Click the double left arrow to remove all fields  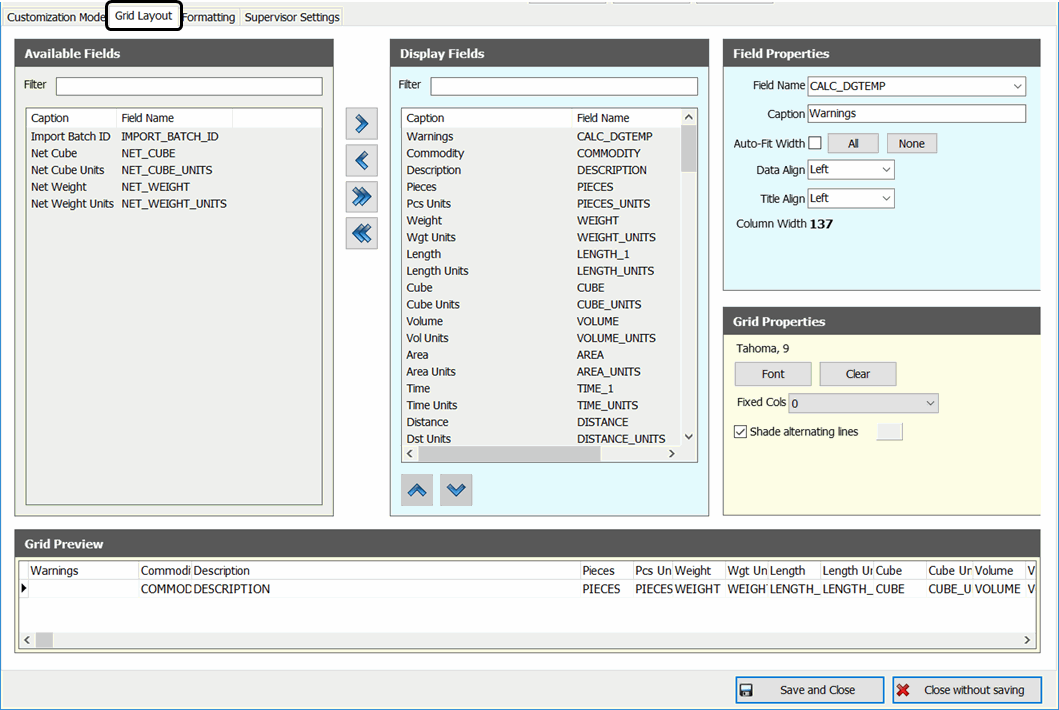click(x=361, y=233)
